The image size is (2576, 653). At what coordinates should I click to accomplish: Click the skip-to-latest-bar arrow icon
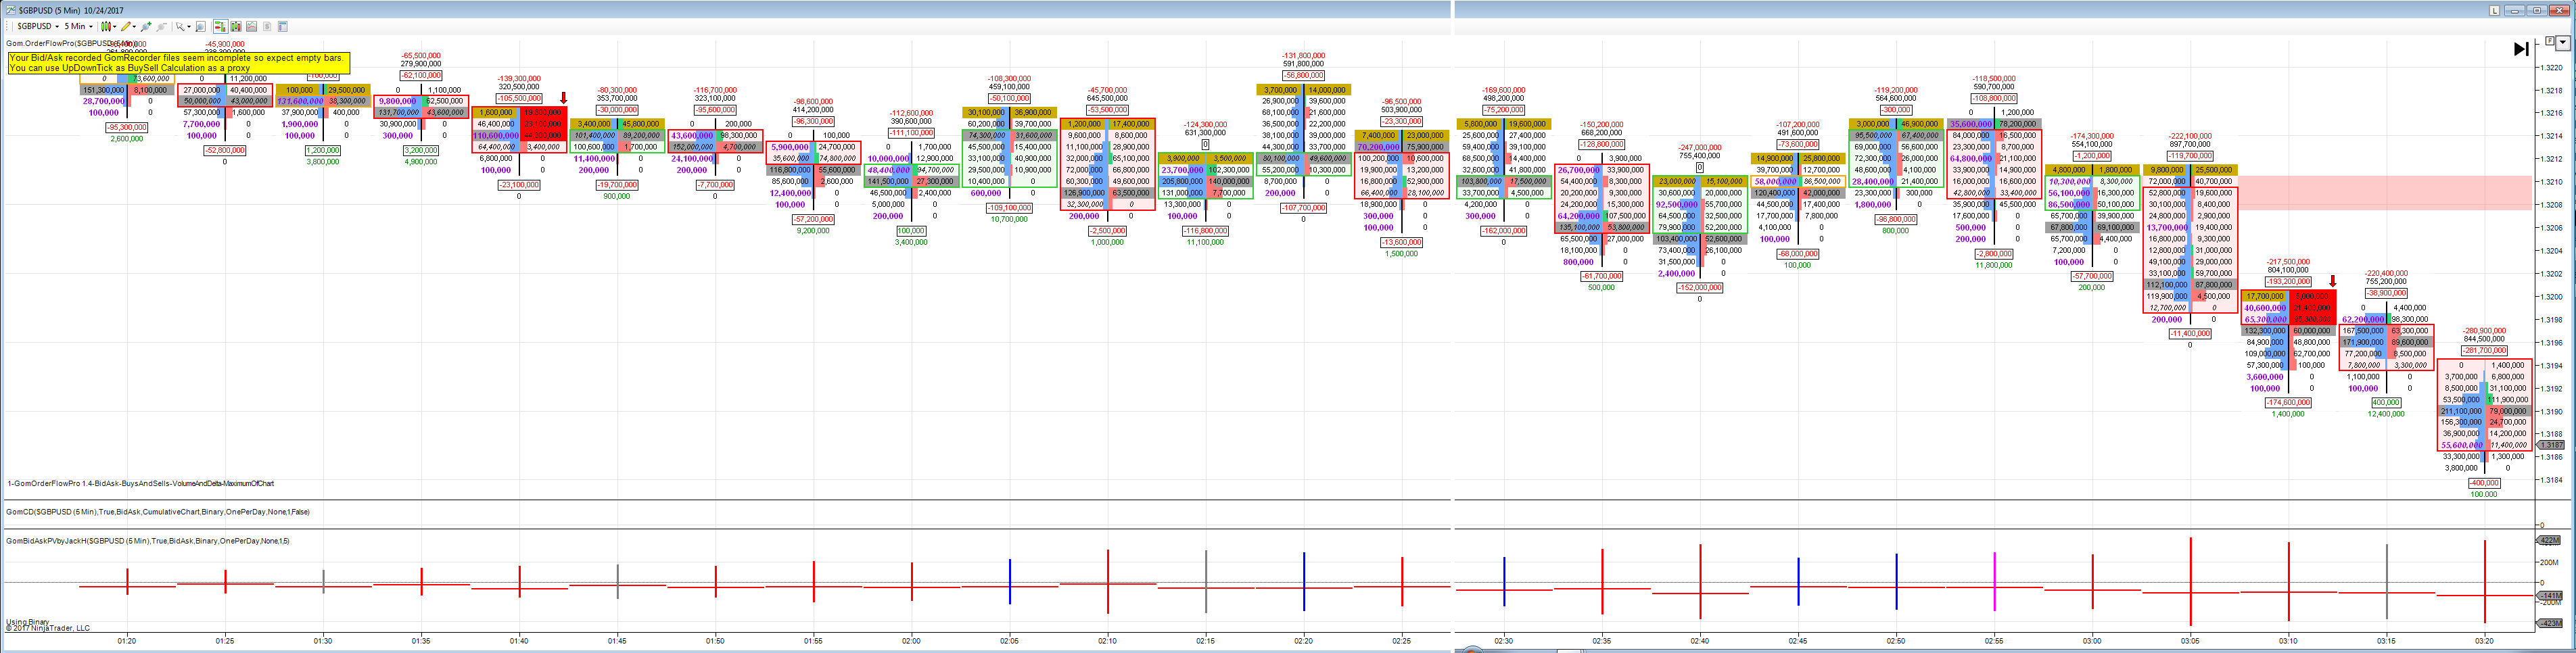point(2521,49)
